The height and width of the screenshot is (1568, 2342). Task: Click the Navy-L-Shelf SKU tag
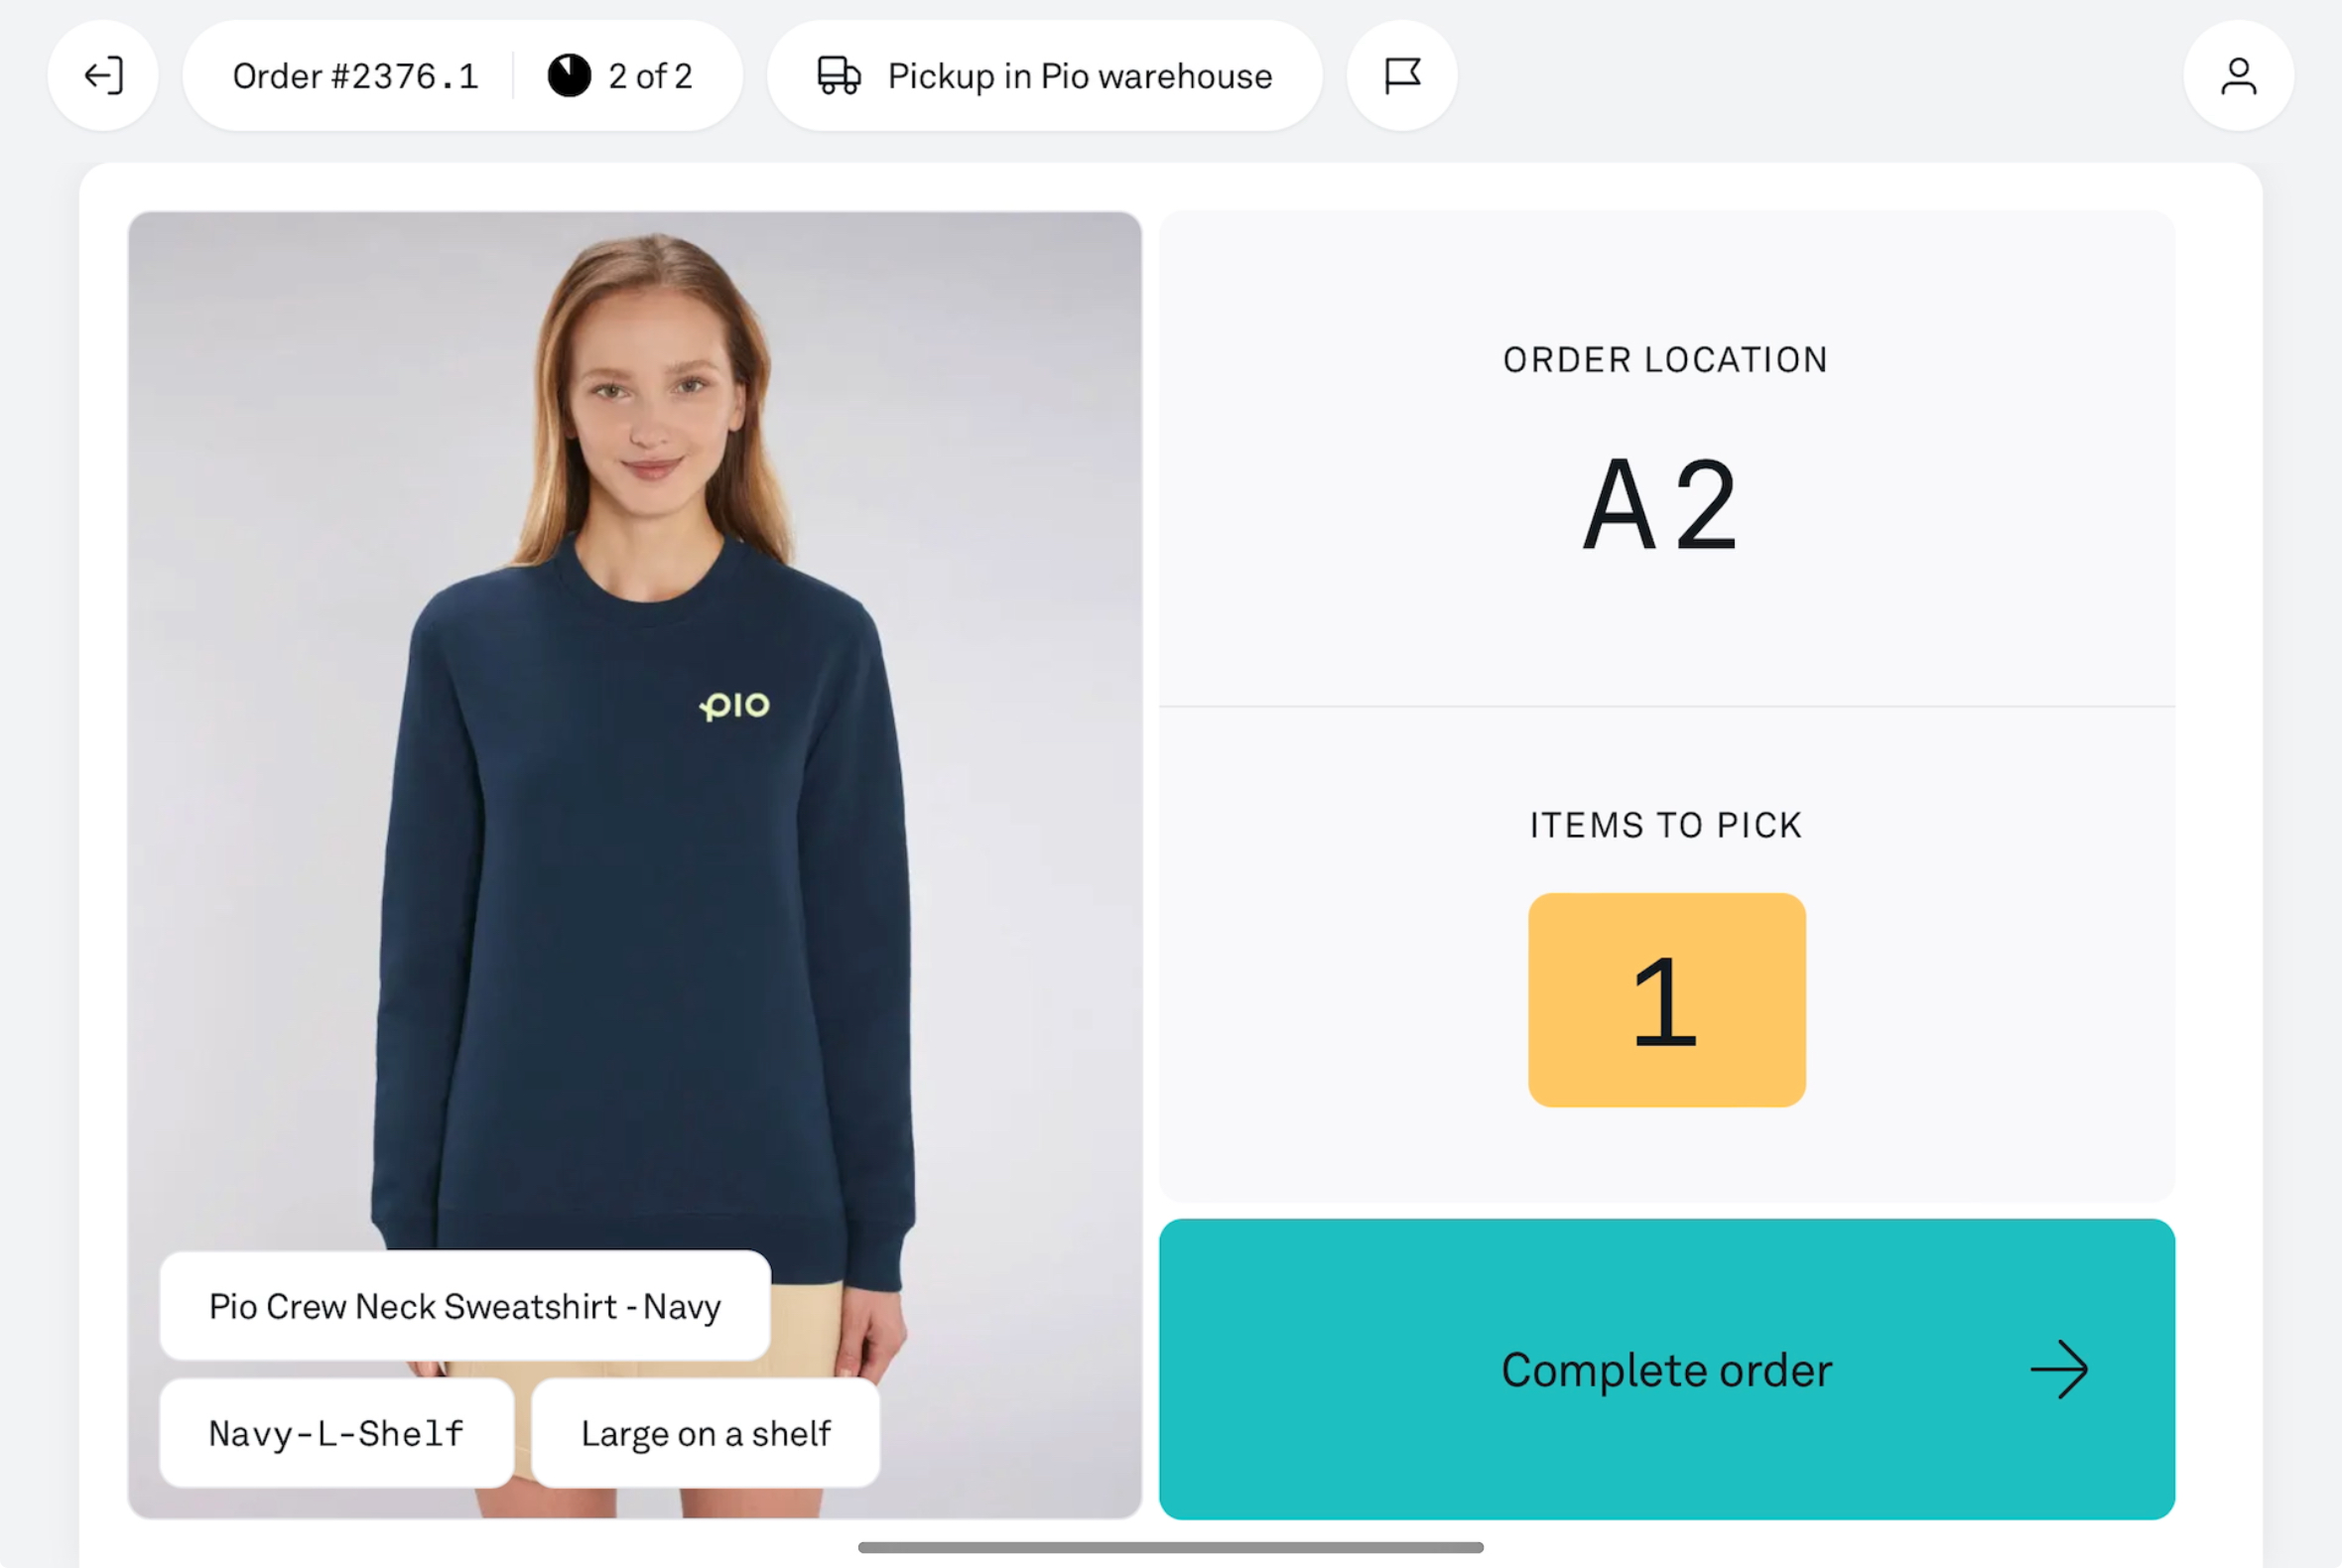pos(336,1433)
